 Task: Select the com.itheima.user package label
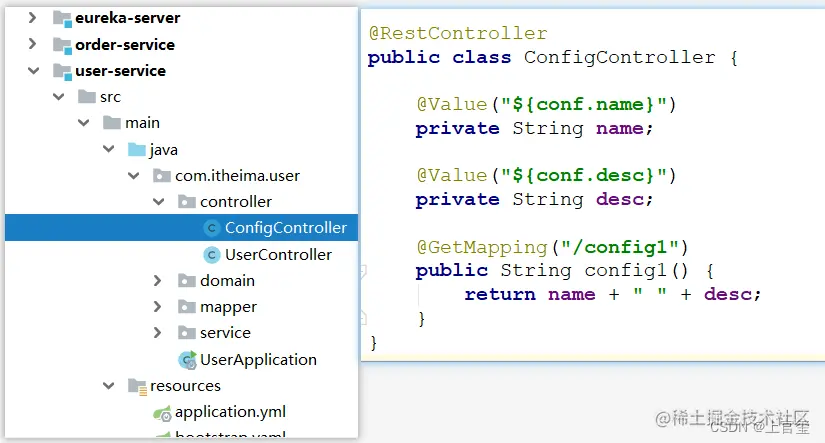pyautogui.click(x=237, y=176)
